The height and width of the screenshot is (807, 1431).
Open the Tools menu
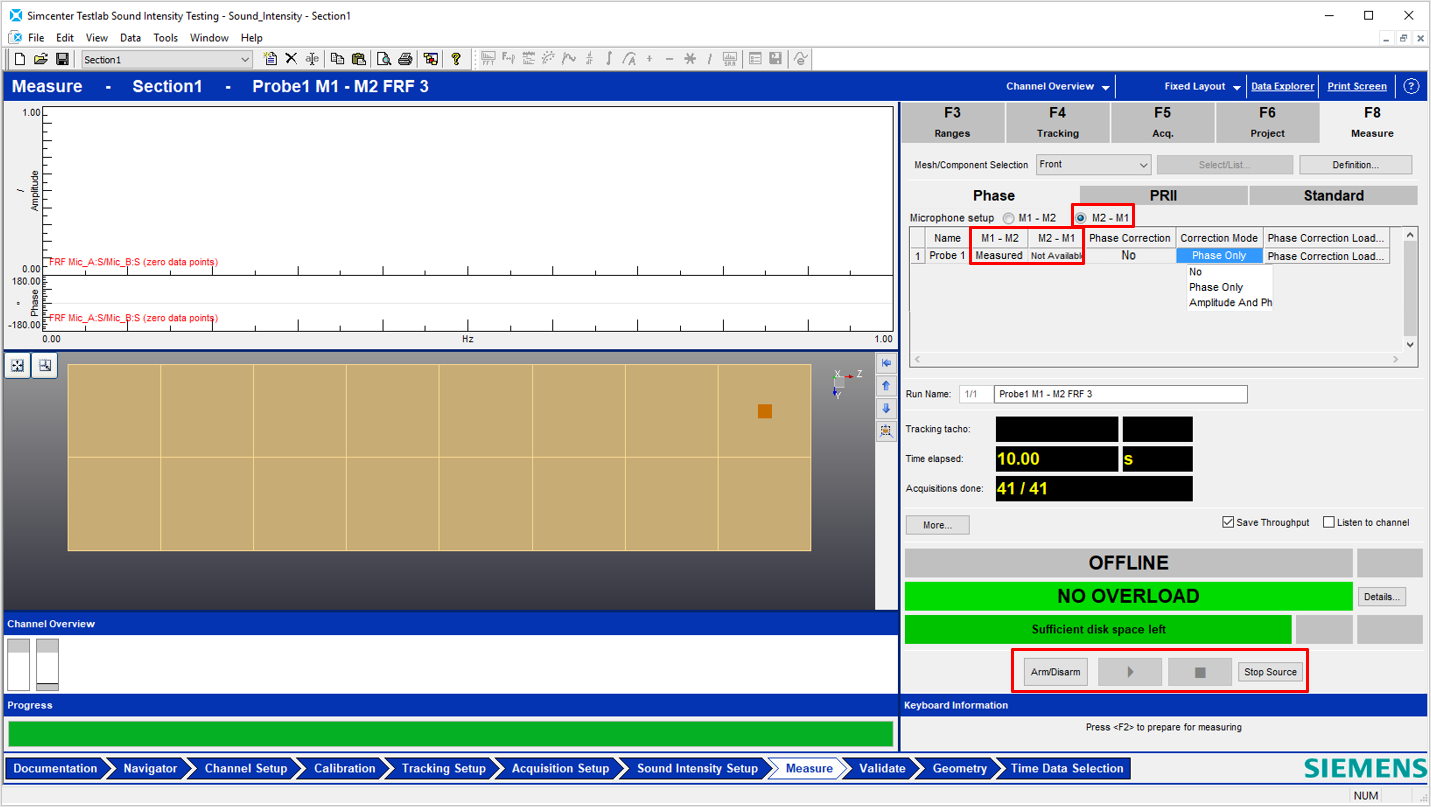tap(166, 38)
